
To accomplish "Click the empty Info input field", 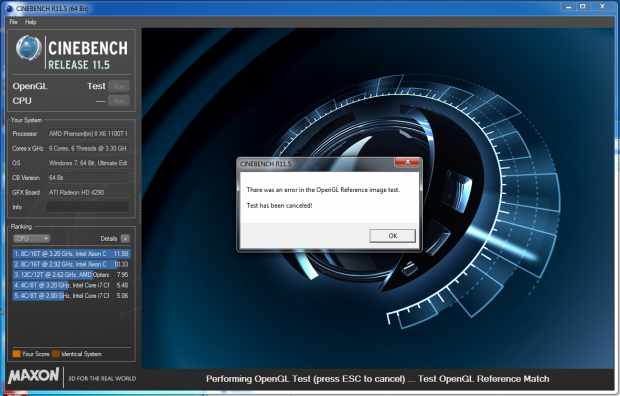I will pos(88,207).
